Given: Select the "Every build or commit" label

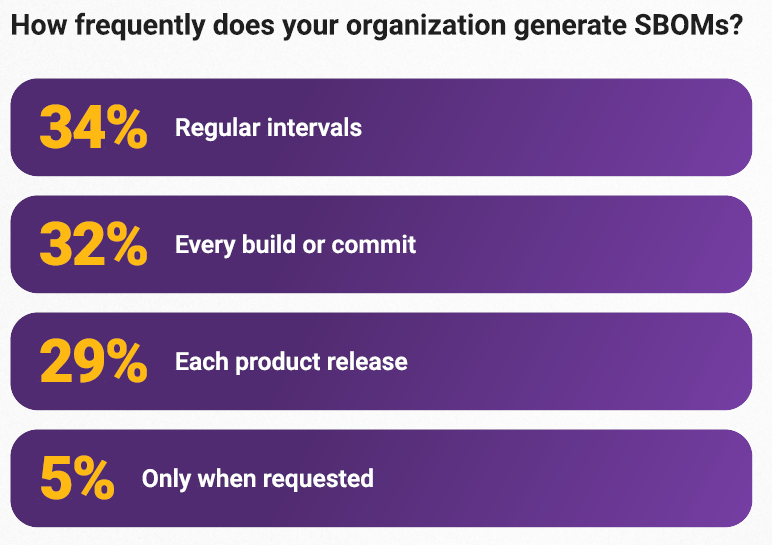Looking at the screenshot, I should click(x=295, y=245).
